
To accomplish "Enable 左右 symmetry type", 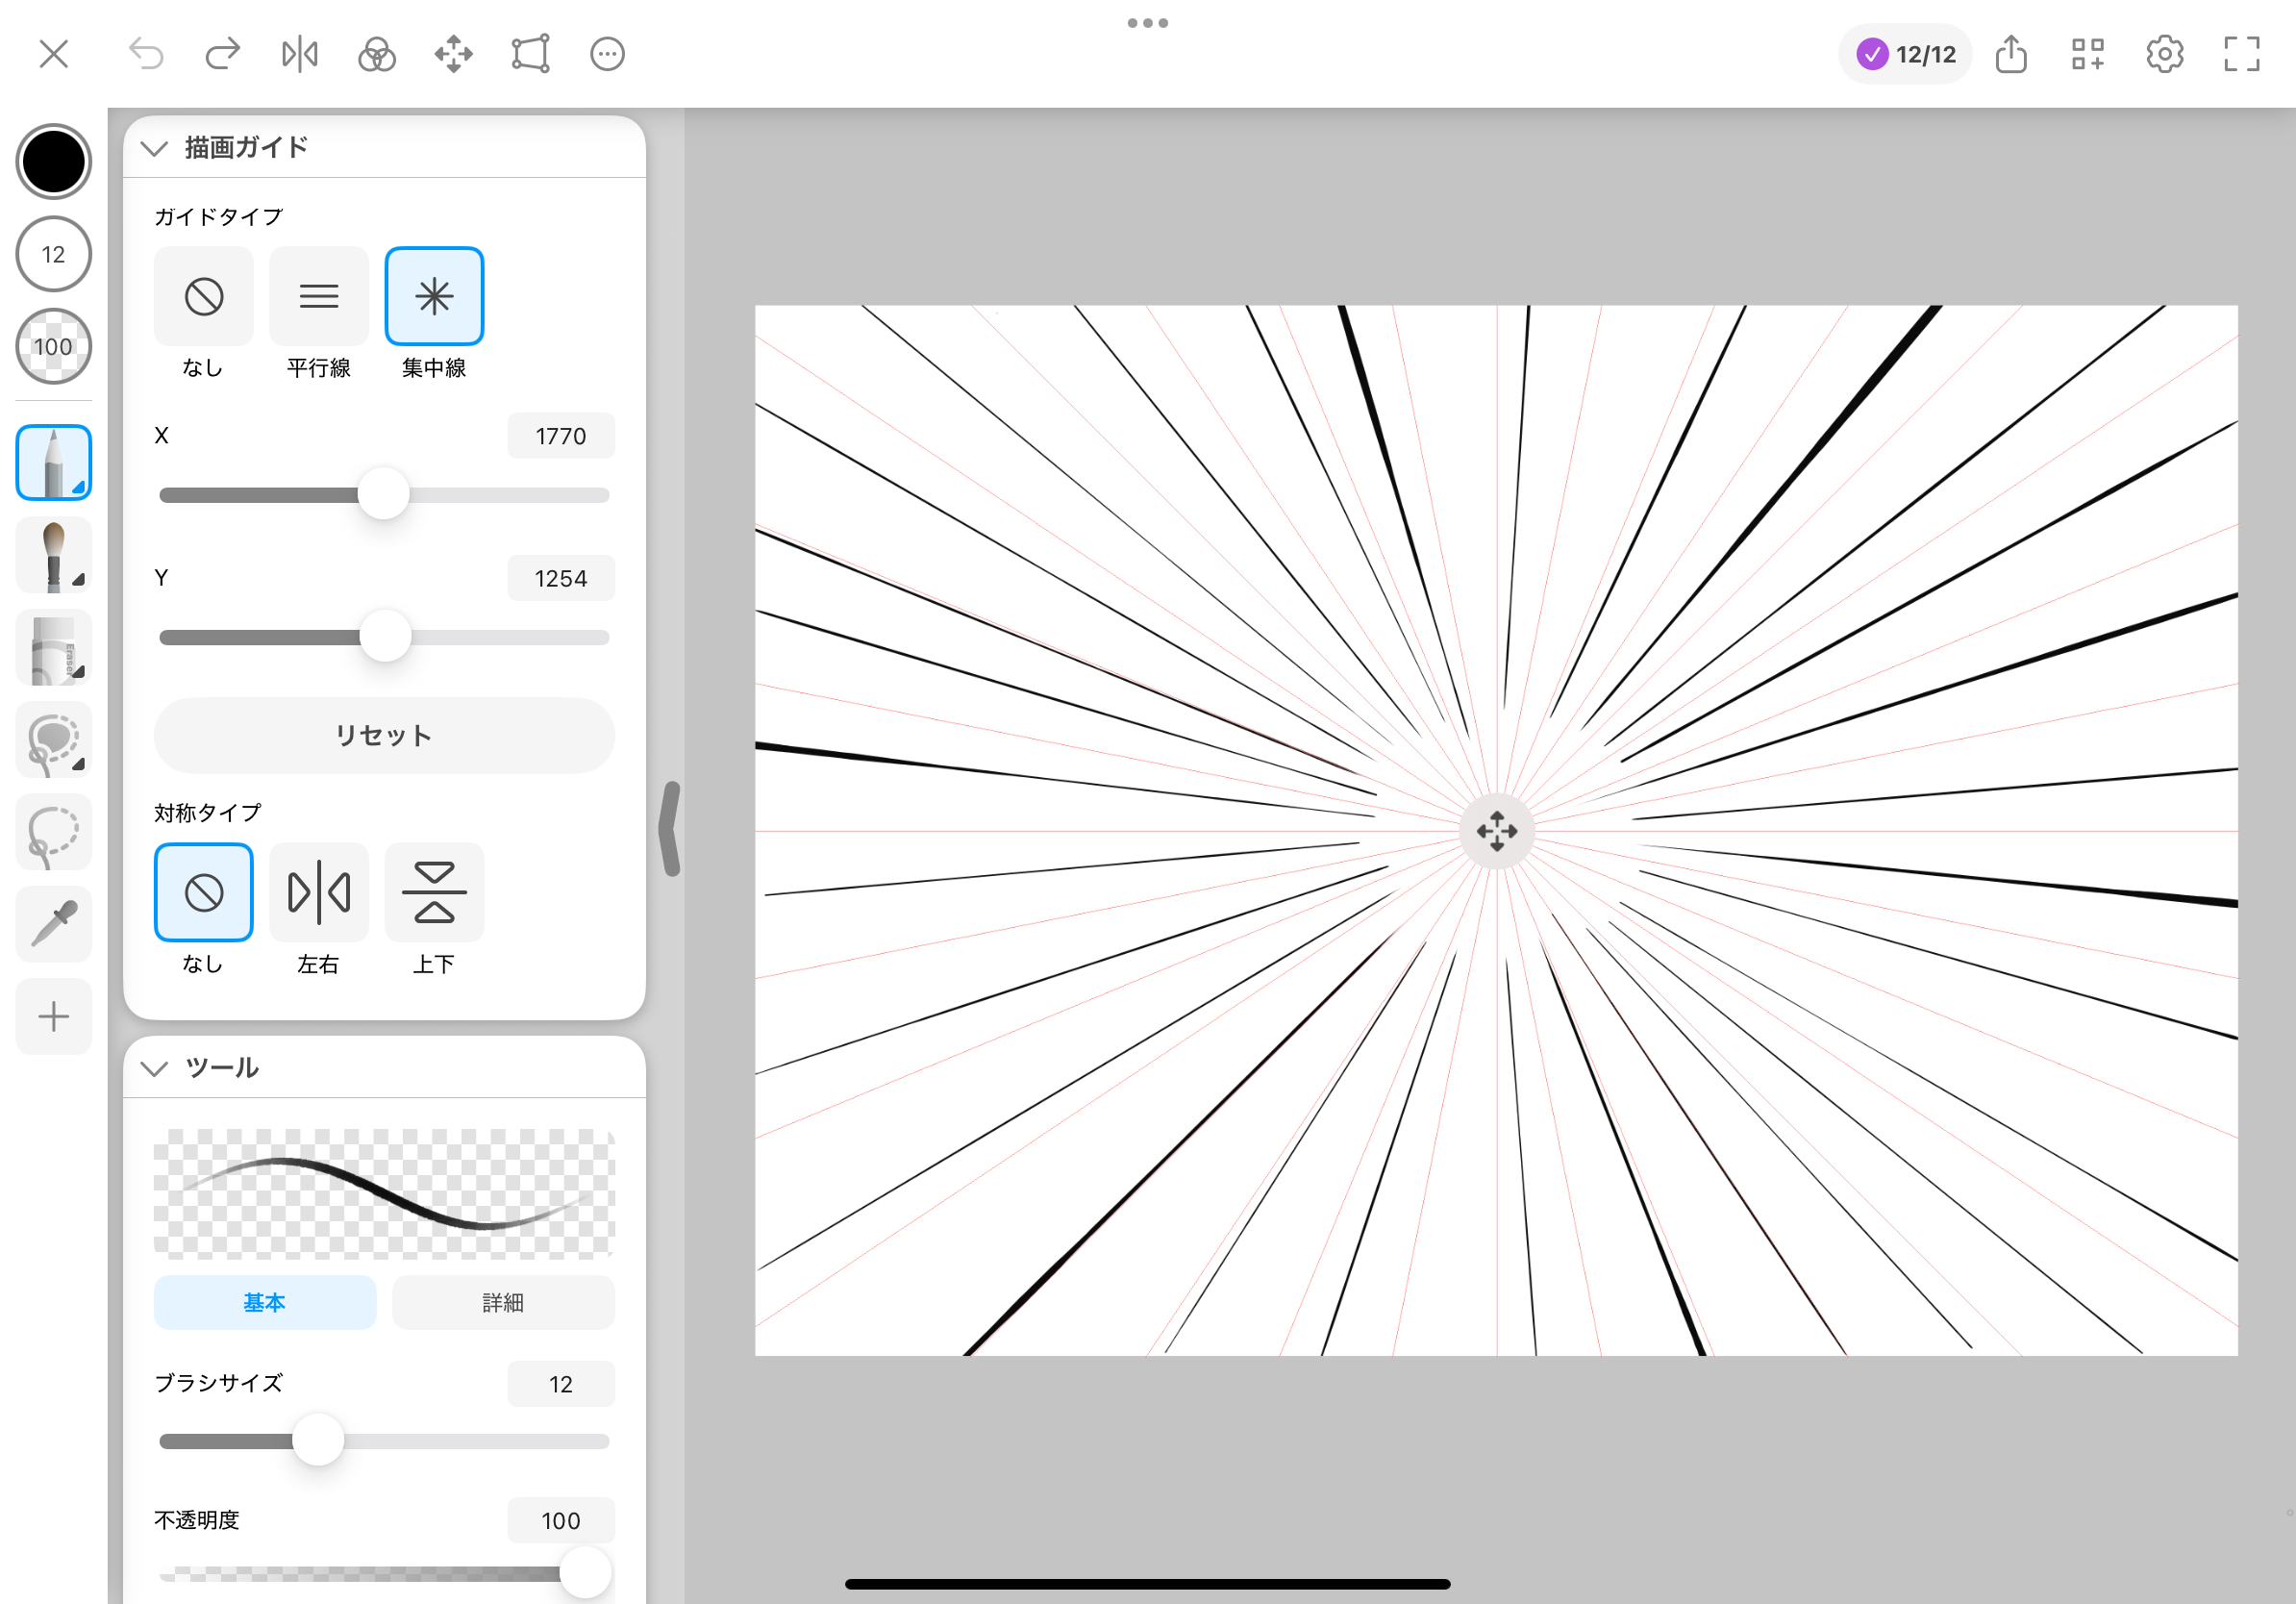I will coord(318,892).
